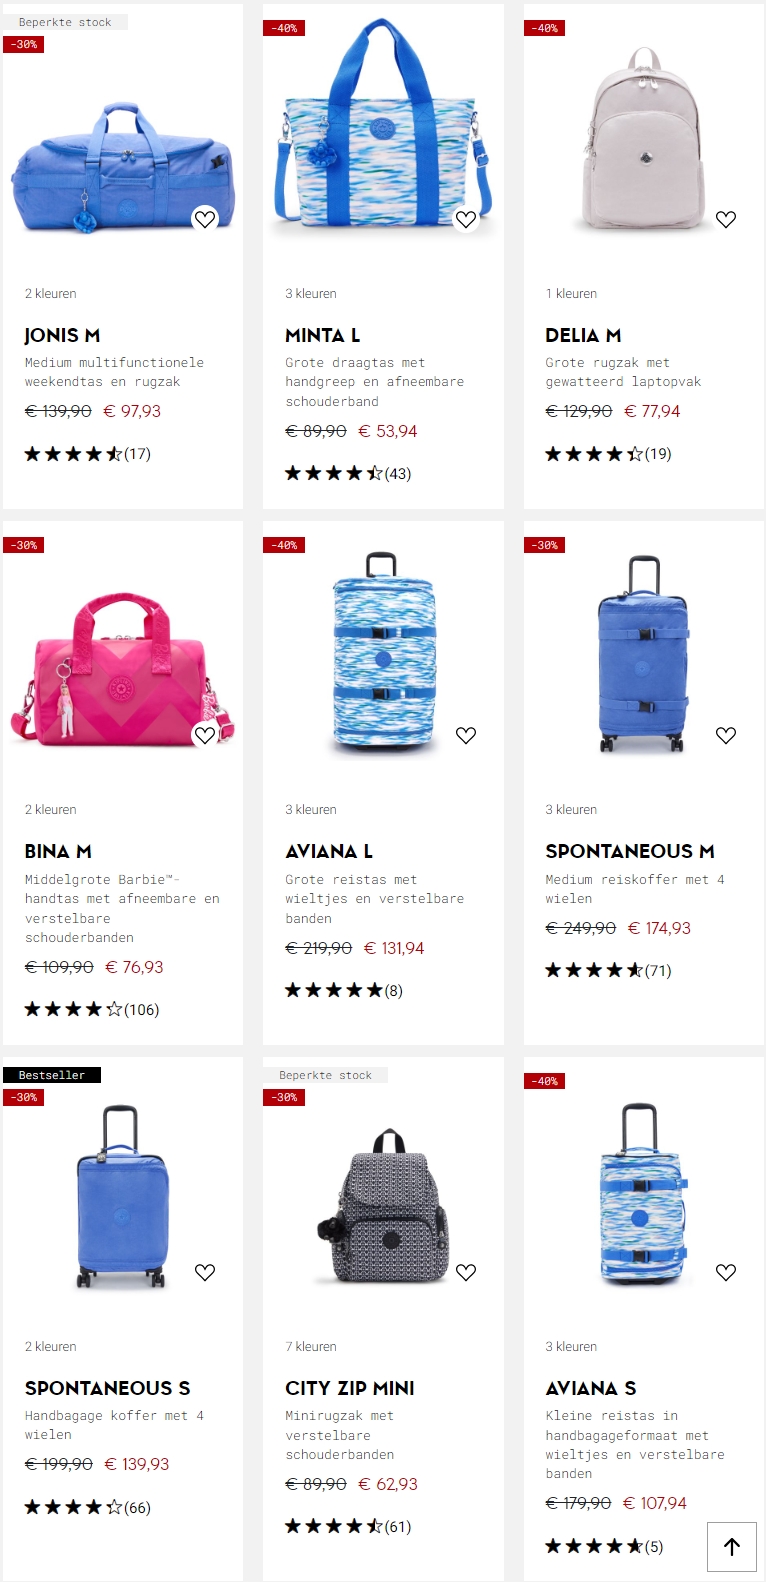The width and height of the screenshot is (766, 1582).
Task: Save Bina M Barbie handbag to wishlist
Action: (205, 735)
